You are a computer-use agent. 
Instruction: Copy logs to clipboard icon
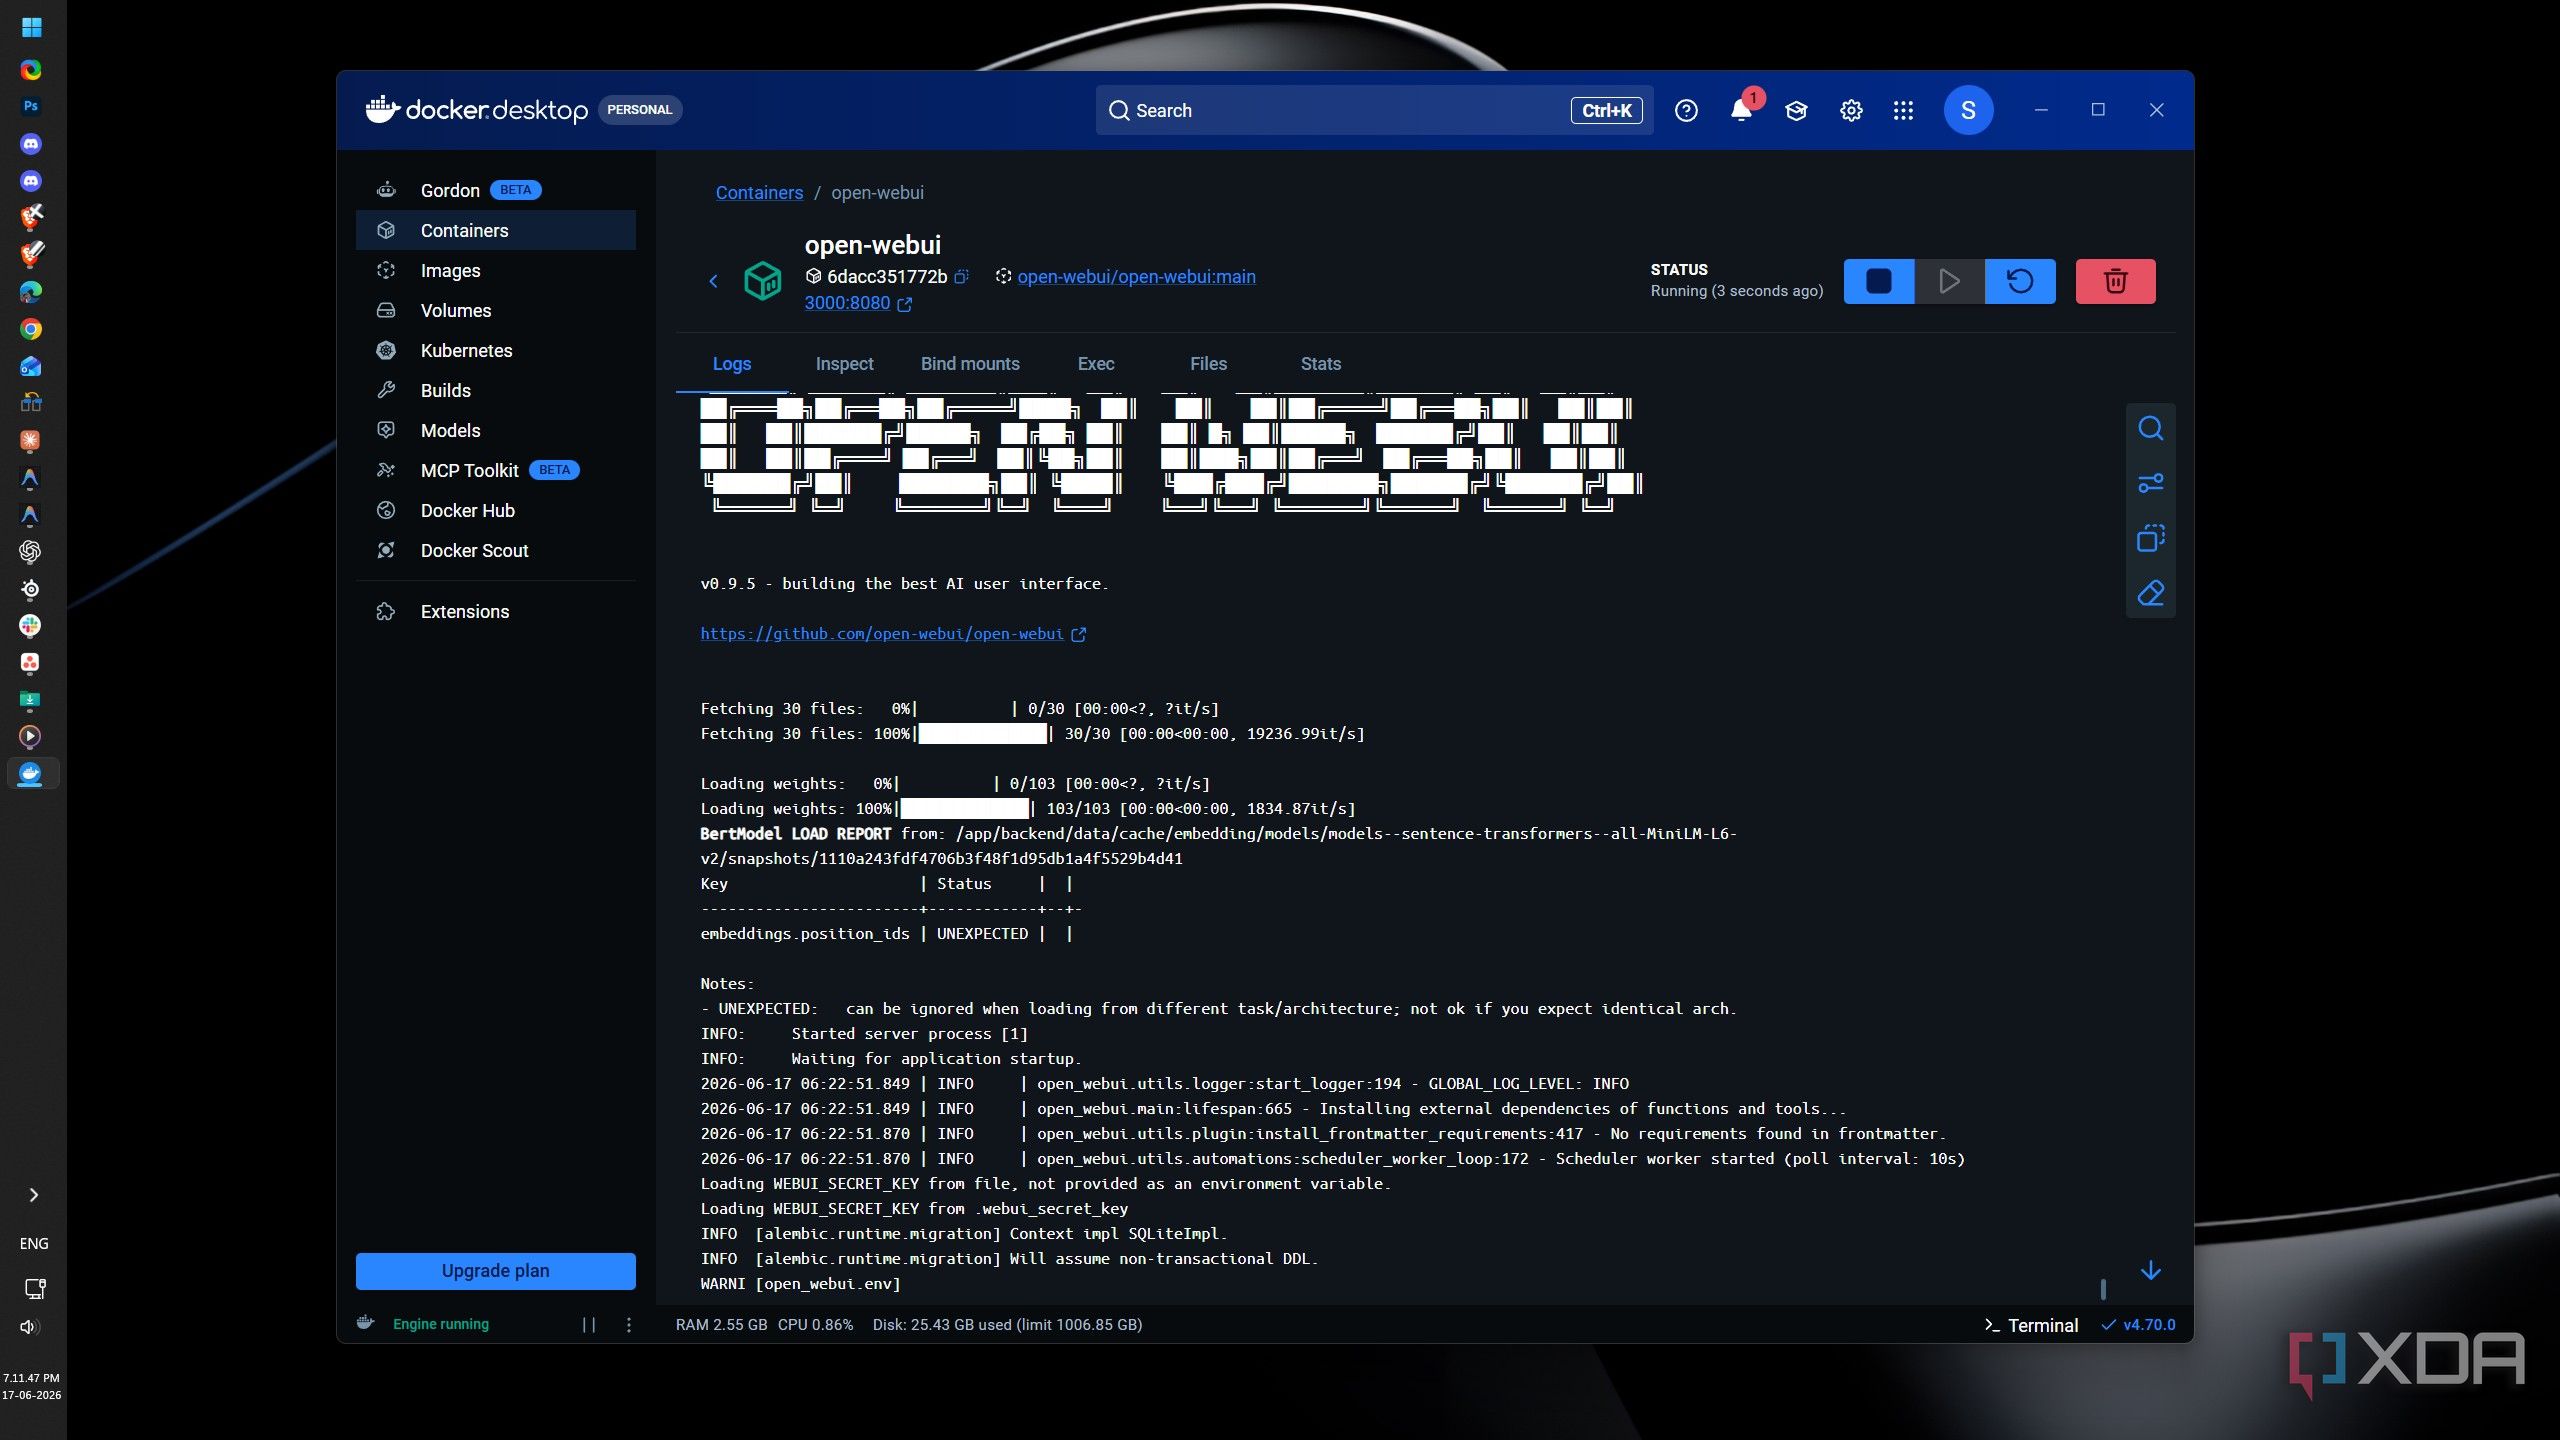2150,539
